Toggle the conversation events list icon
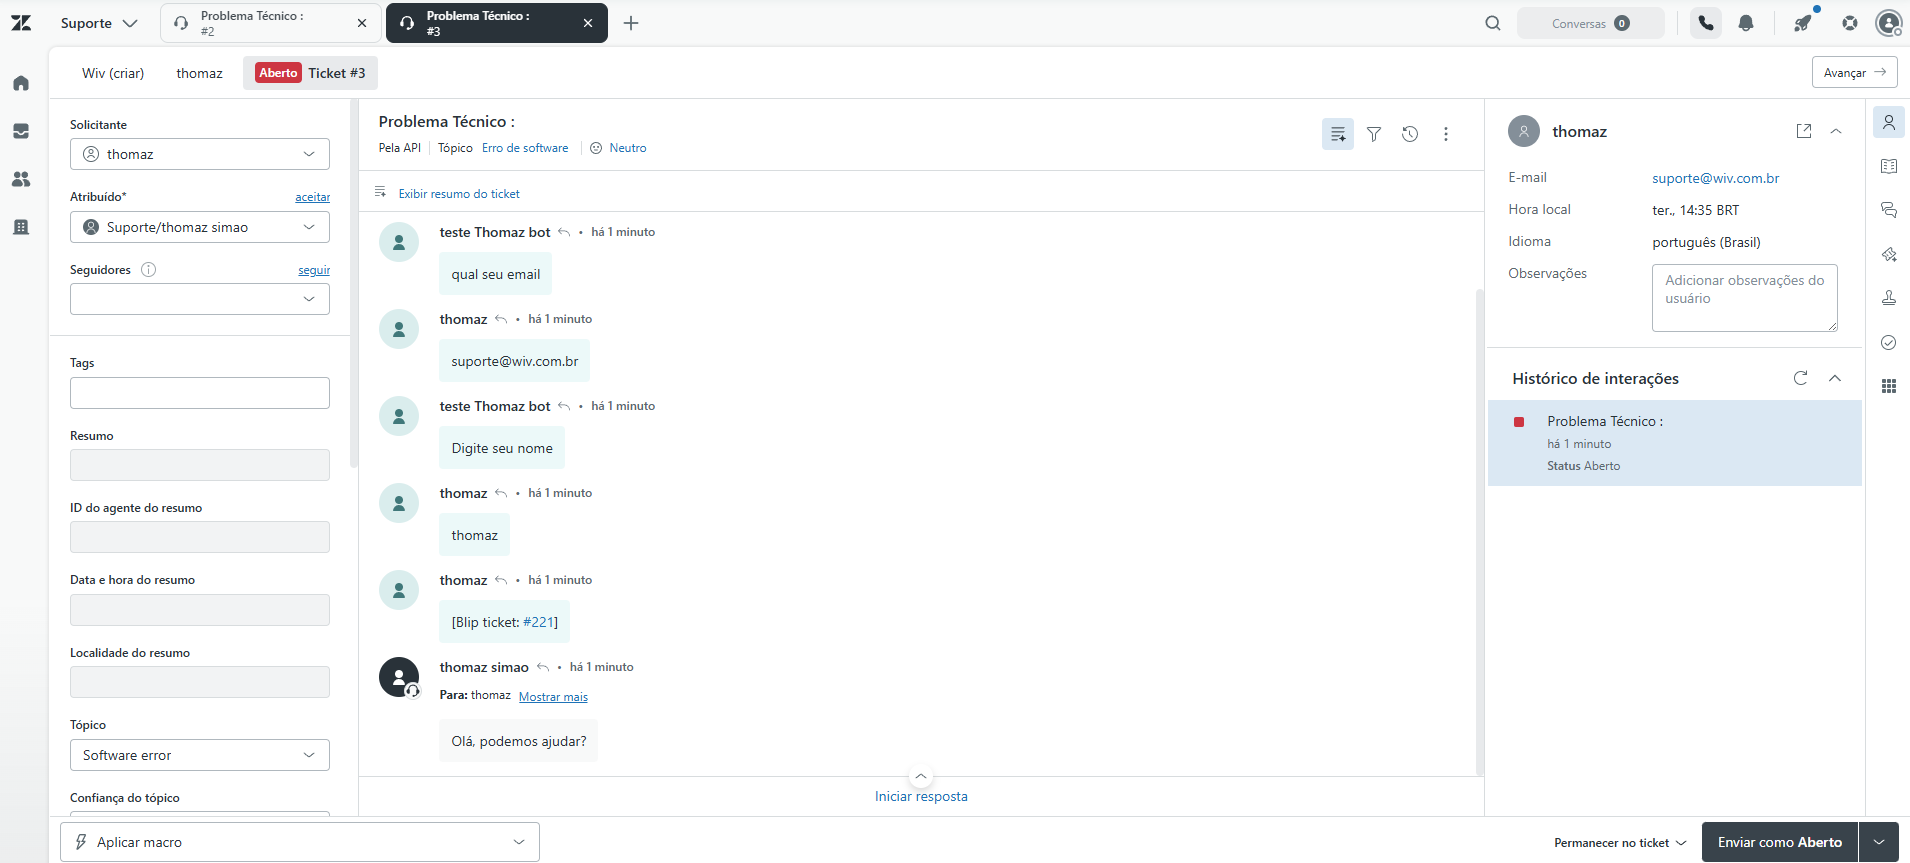1910x863 pixels. point(1338,134)
